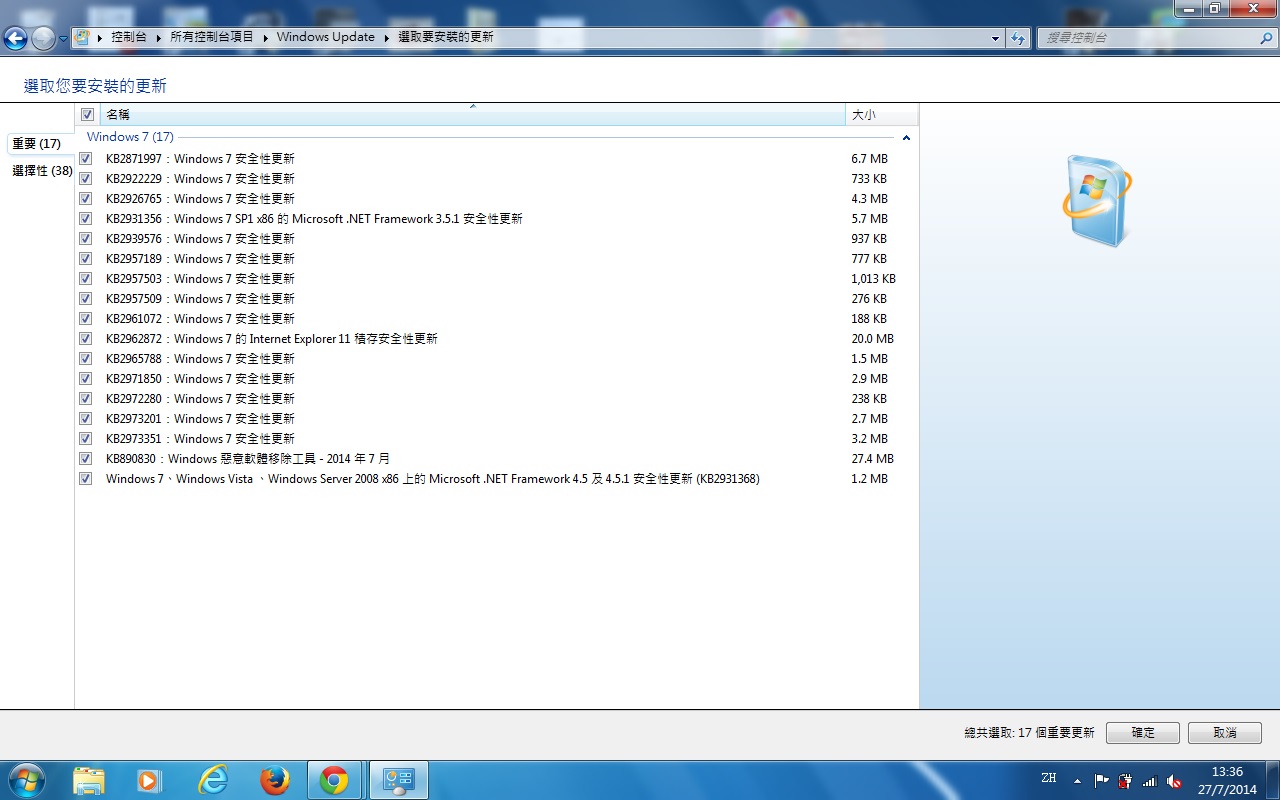Click the 取消 button
The width and height of the screenshot is (1280, 800).
click(x=1225, y=733)
